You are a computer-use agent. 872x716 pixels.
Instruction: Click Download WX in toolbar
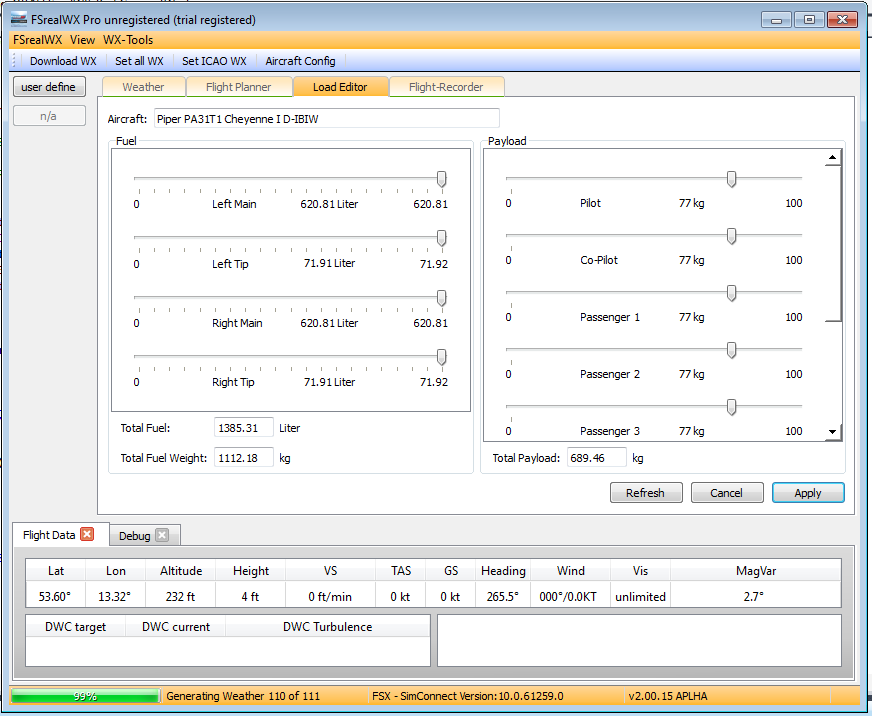[63, 61]
